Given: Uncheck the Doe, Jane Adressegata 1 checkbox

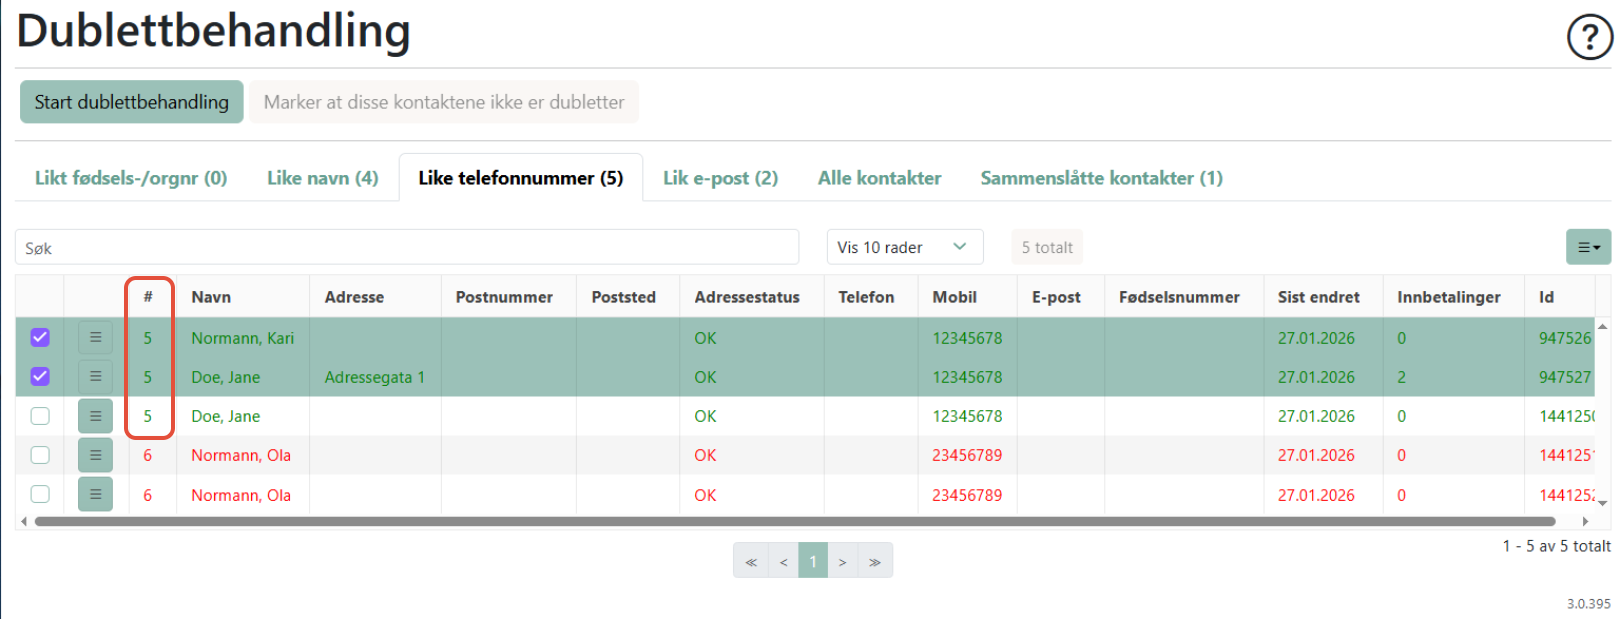Looking at the screenshot, I should 40,377.
